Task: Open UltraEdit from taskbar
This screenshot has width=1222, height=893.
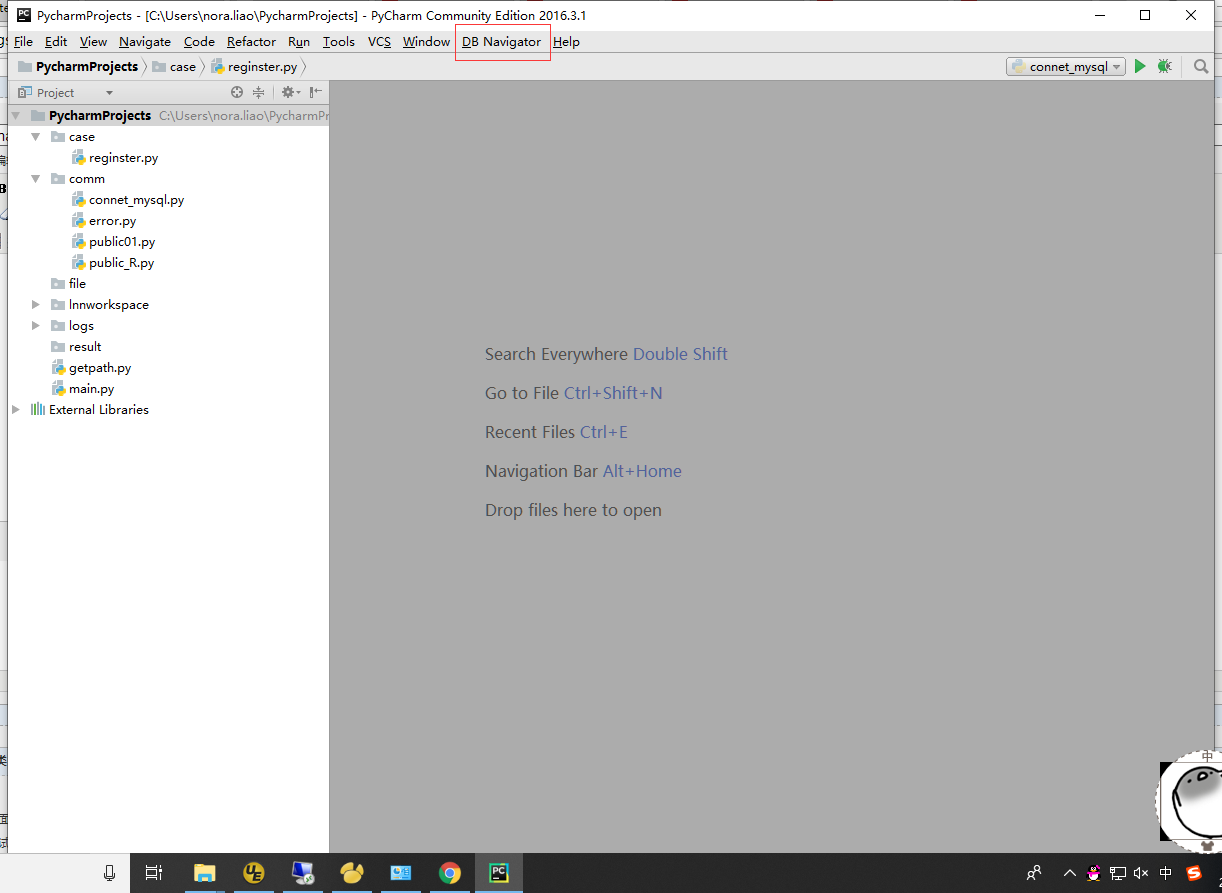Action: (x=254, y=873)
